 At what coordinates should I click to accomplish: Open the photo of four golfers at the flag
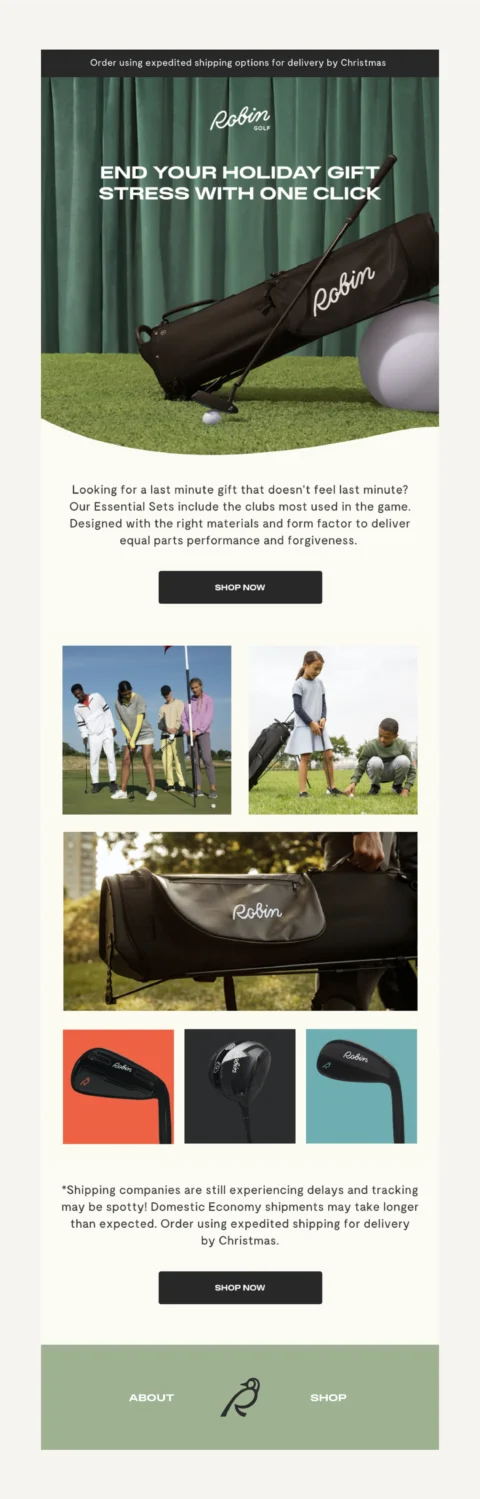[x=147, y=730]
